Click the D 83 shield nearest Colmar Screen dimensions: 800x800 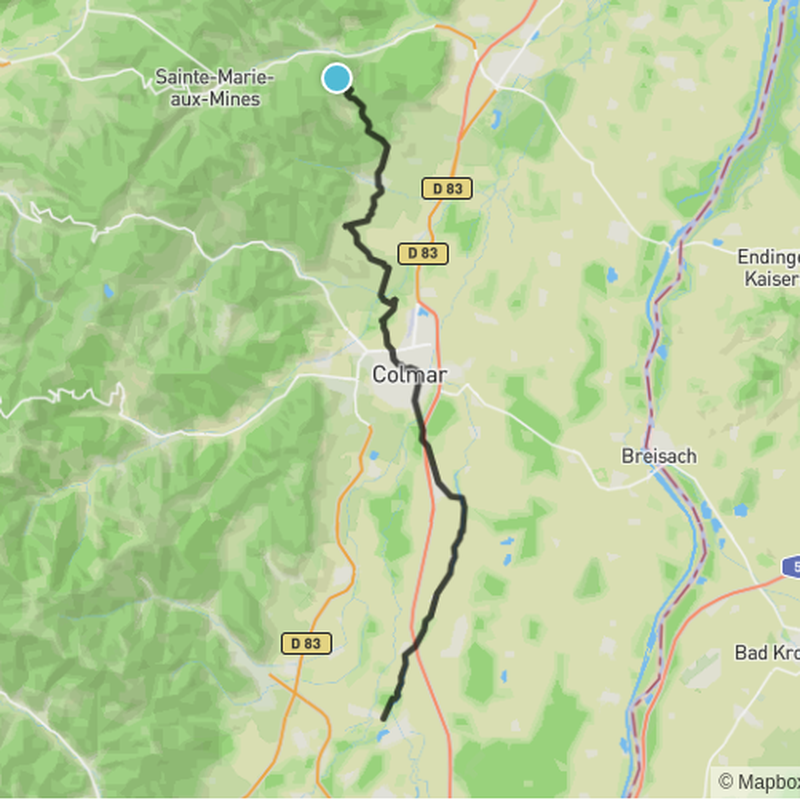423,254
